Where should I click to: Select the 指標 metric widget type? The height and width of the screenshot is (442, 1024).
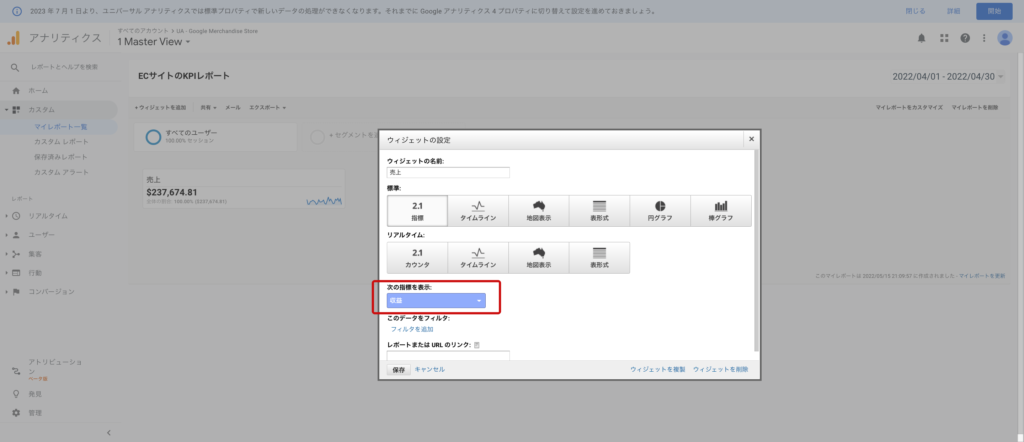tap(417, 211)
